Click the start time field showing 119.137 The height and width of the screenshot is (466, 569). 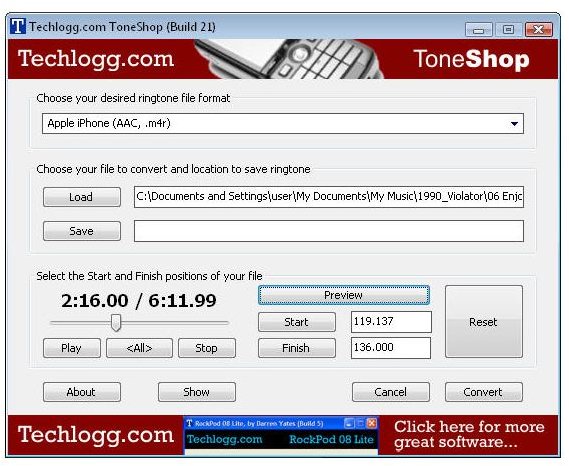tap(391, 322)
